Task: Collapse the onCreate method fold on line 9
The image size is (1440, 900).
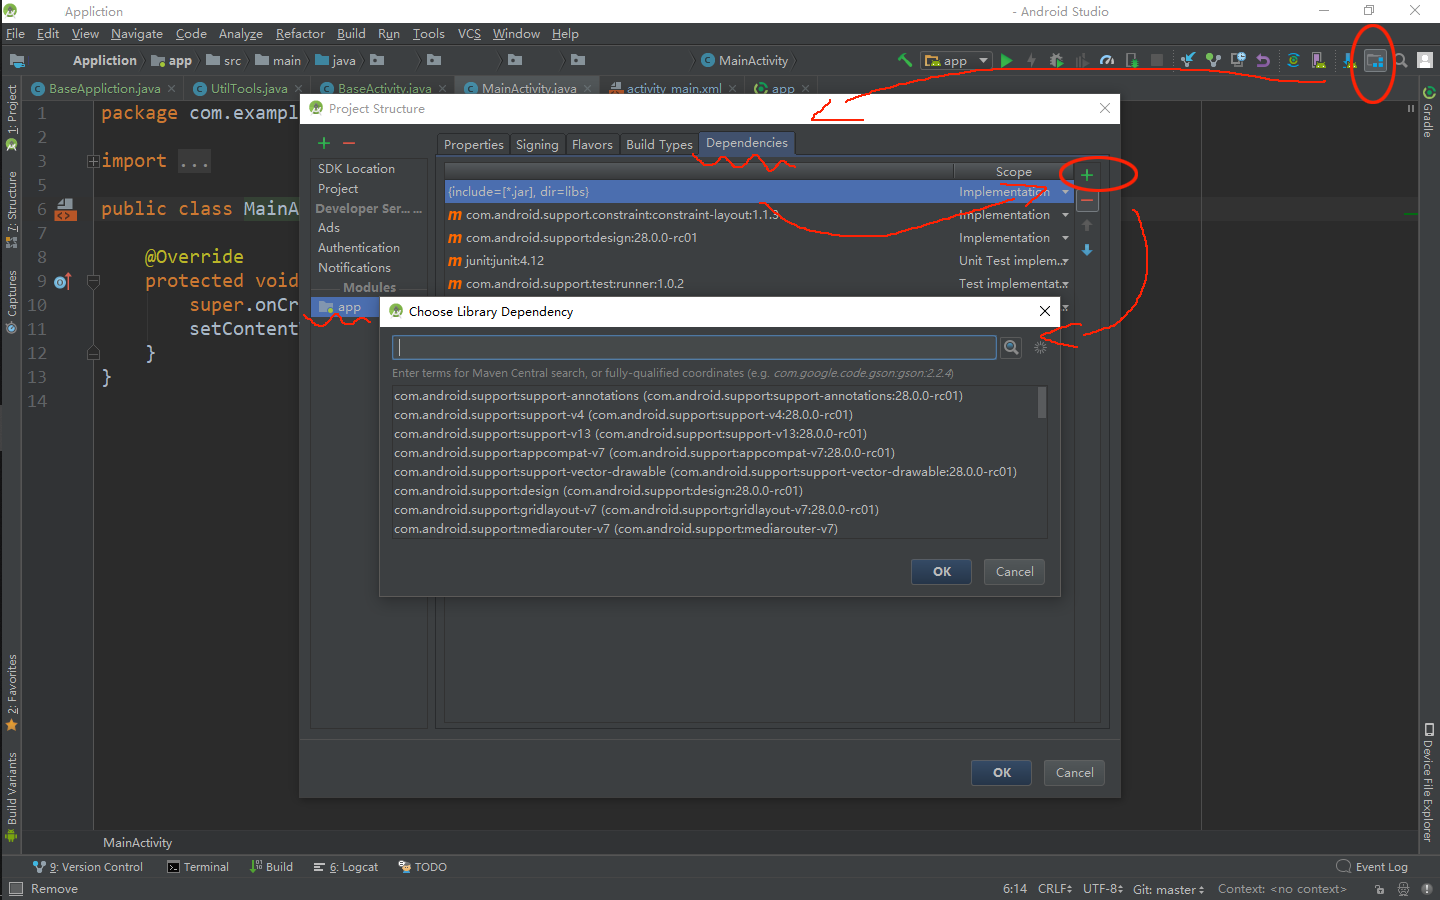Action: 93,282
